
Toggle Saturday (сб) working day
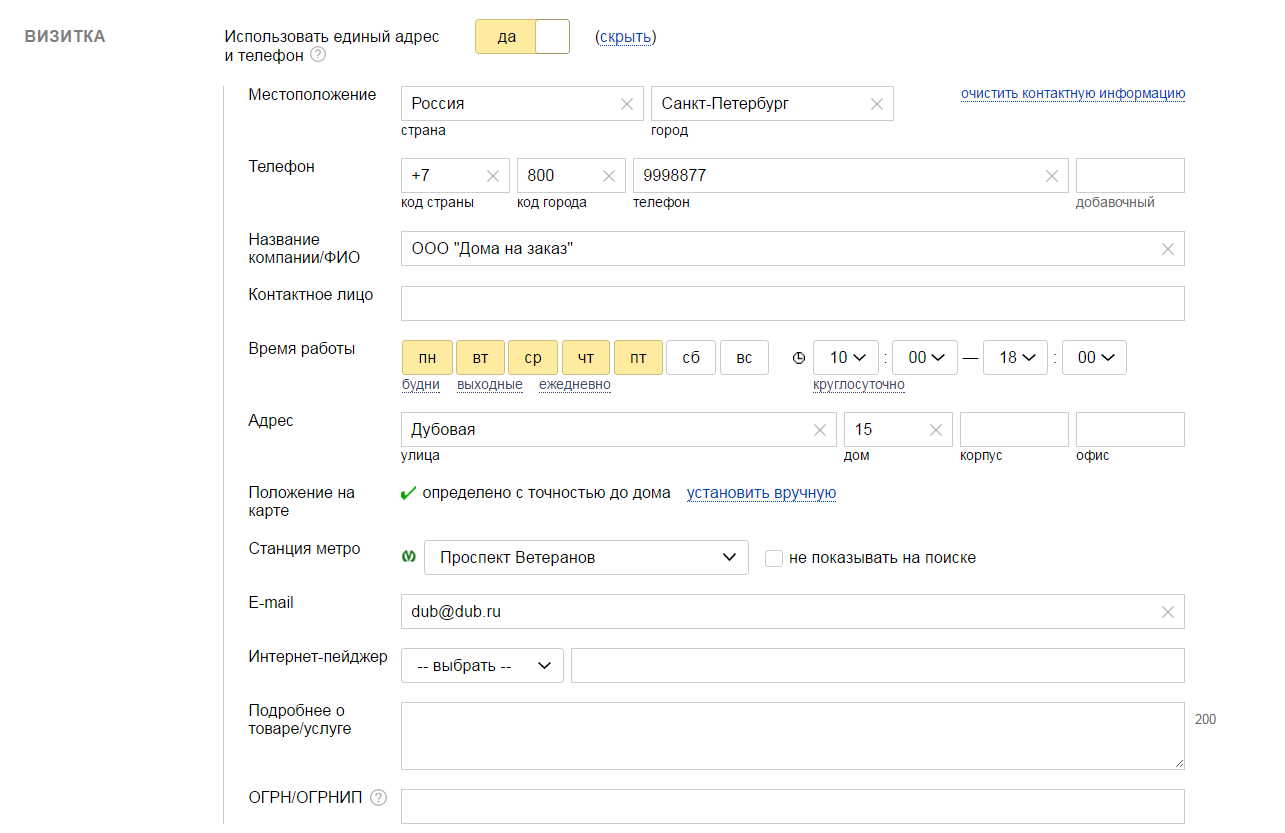click(691, 358)
